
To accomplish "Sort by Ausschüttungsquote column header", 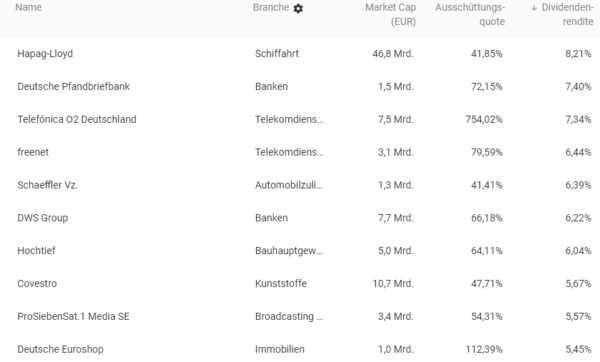I will coord(470,14).
